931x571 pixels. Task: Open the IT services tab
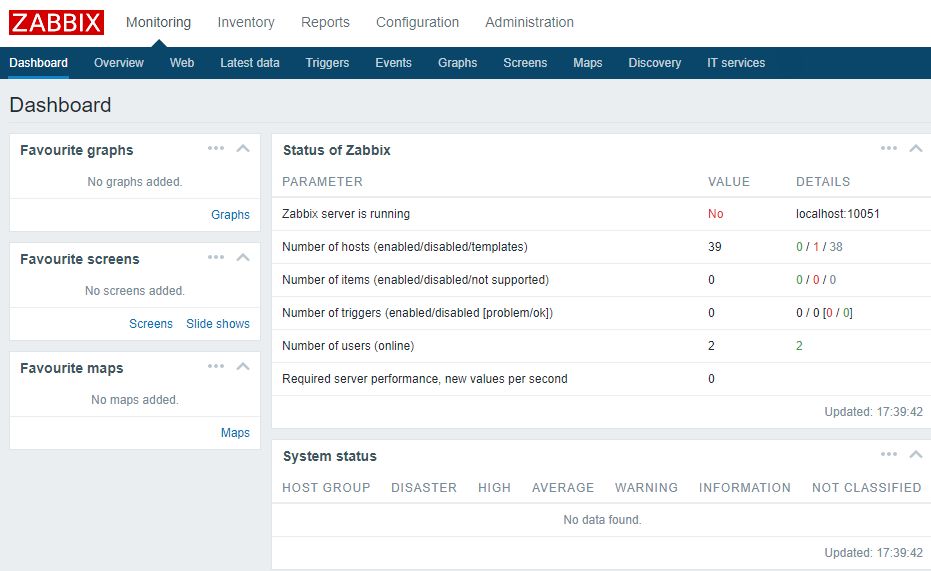pos(736,63)
